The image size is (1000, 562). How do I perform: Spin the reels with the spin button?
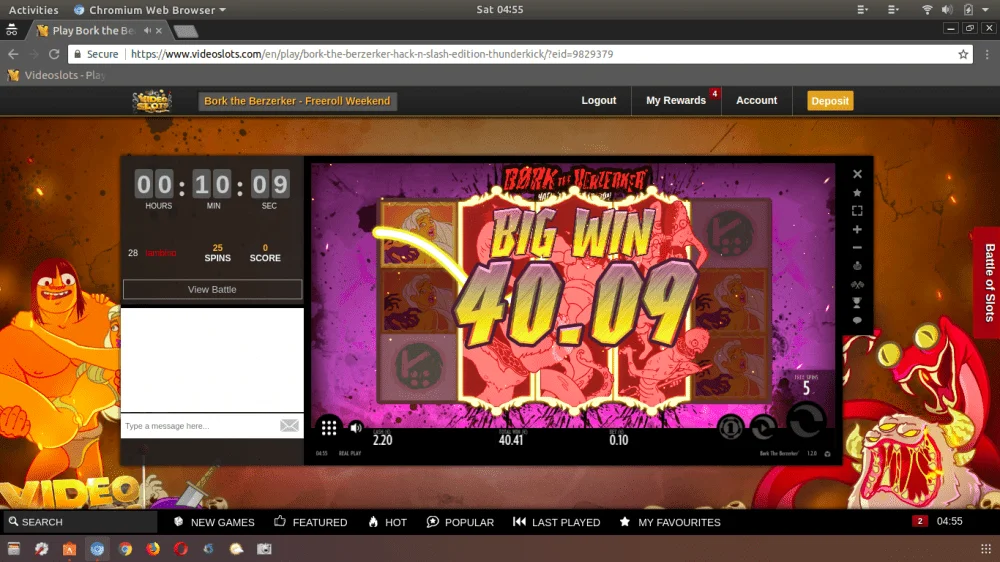807,421
